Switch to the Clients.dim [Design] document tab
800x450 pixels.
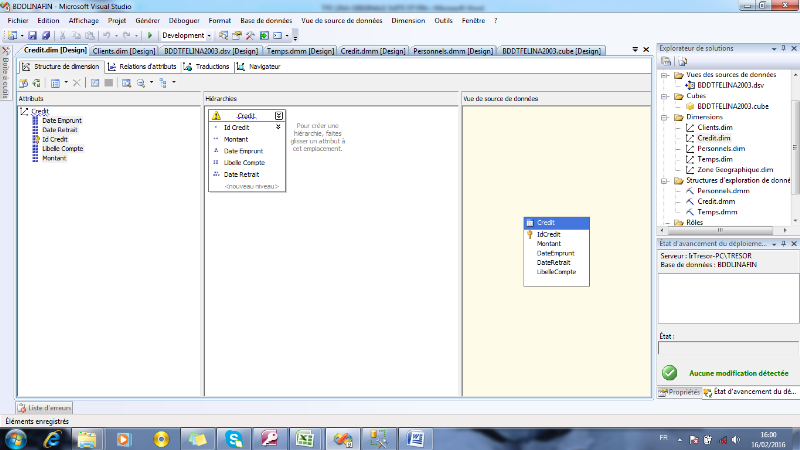(124, 50)
